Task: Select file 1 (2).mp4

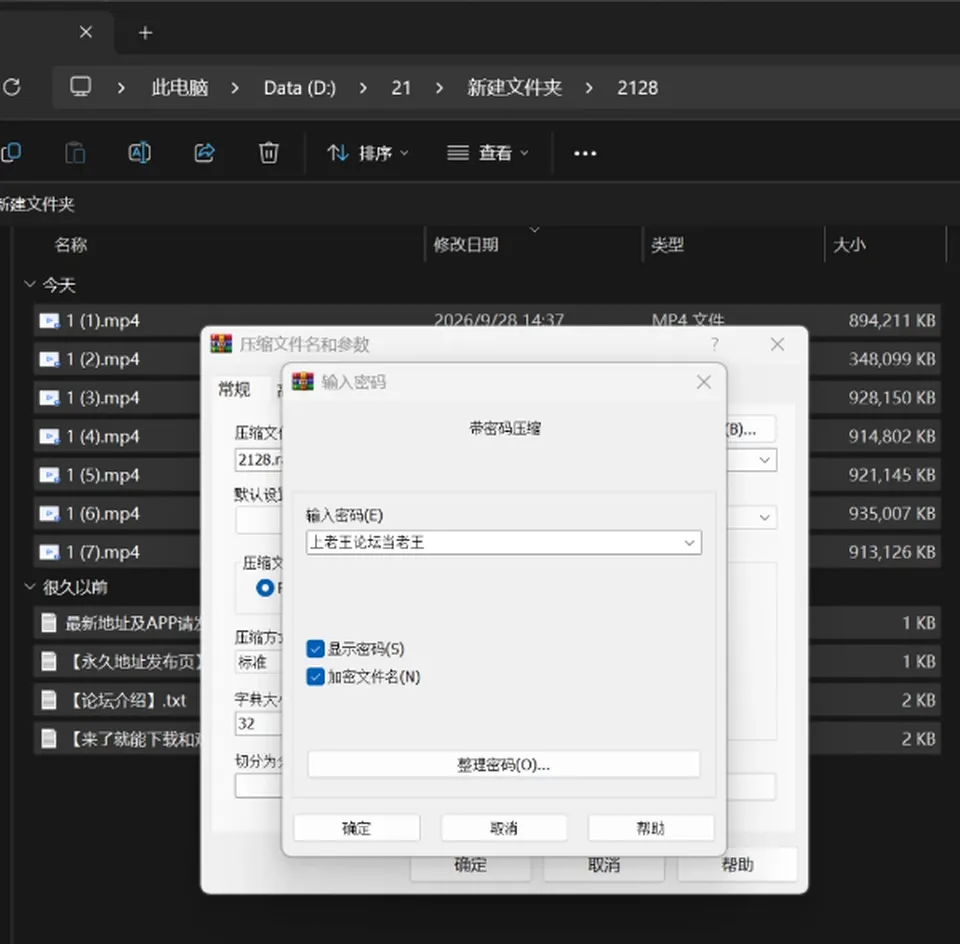Action: [103, 359]
